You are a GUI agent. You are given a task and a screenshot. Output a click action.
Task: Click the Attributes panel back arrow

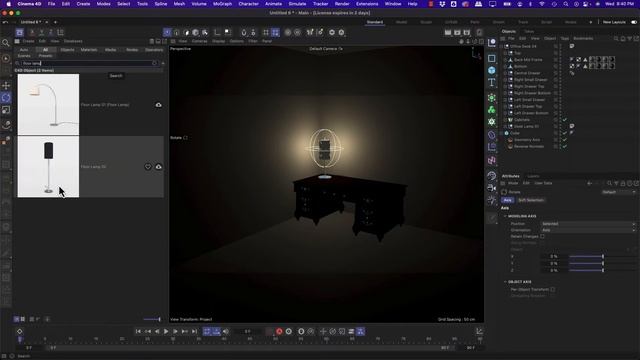pyautogui.click(x=589, y=183)
